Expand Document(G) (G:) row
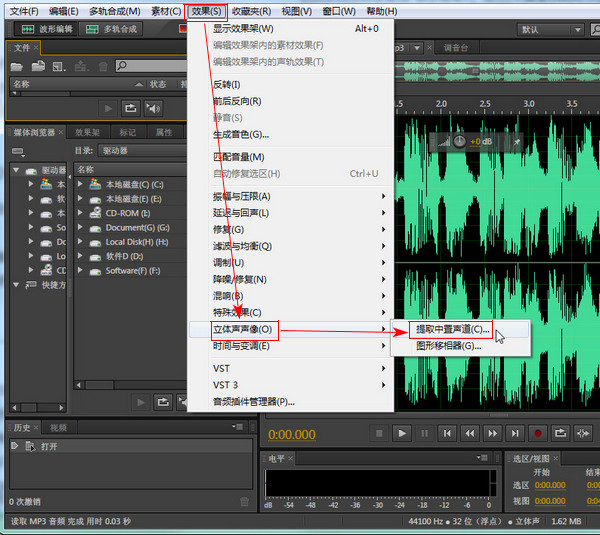 pyautogui.click(x=80, y=227)
